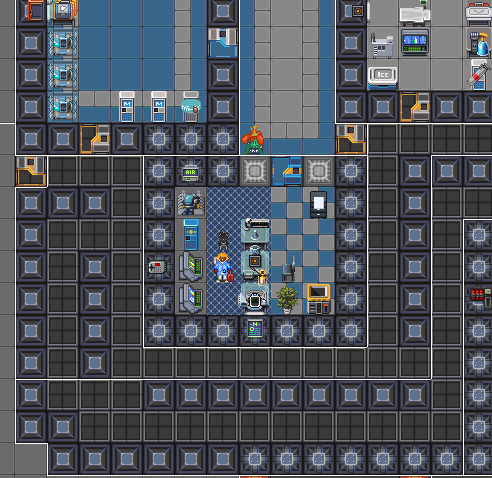This screenshot has height=478, width=492.
Task: Click the orange-framed crate with hand icon
Action: point(64,10)
